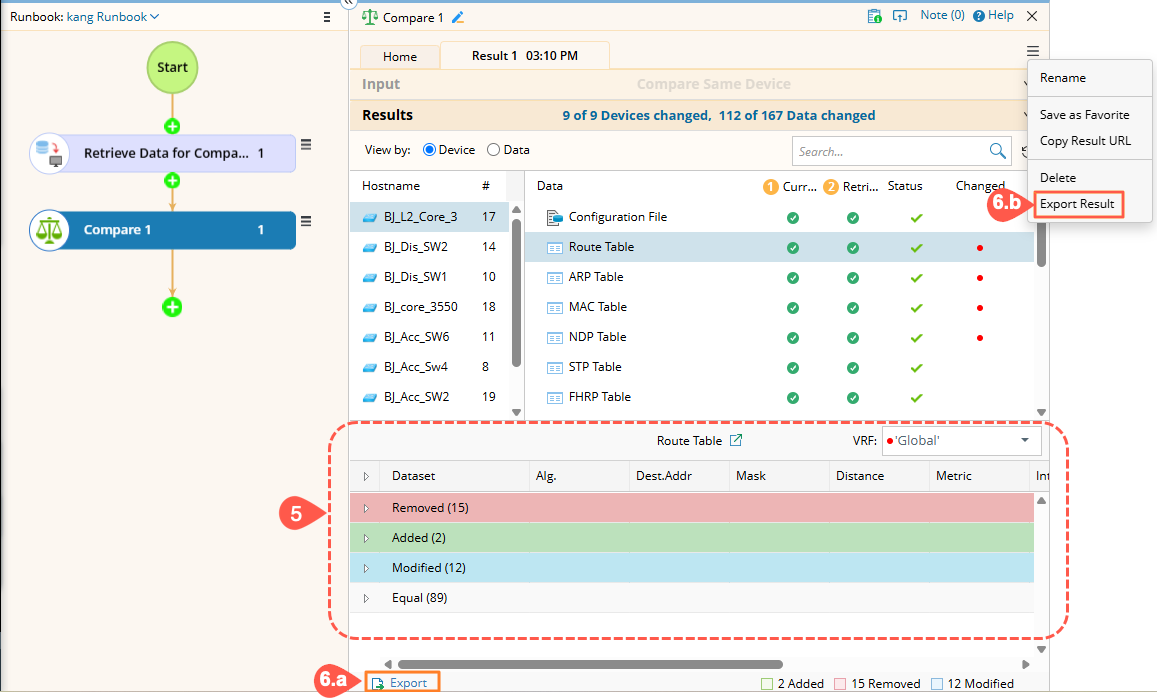The height and width of the screenshot is (700, 1157).
Task: Choose Export Result from the menu
Action: (x=1077, y=204)
